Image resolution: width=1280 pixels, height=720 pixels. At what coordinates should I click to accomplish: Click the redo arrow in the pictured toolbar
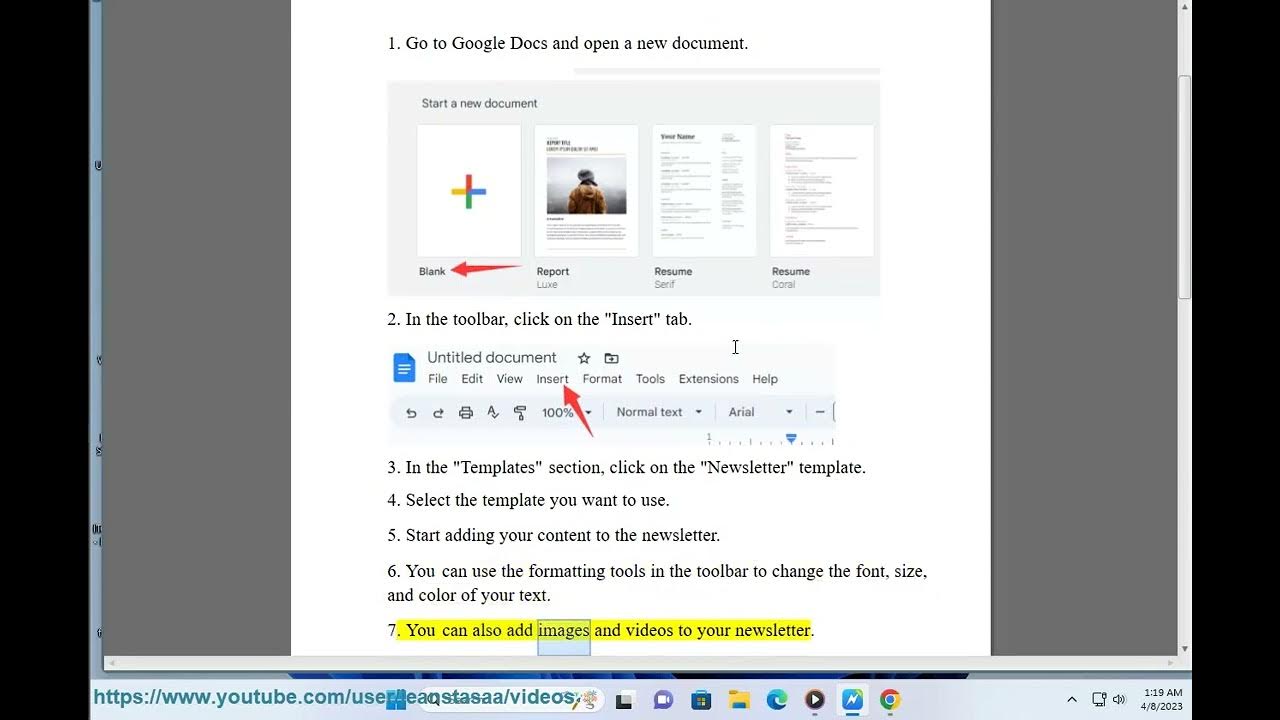tap(438, 412)
